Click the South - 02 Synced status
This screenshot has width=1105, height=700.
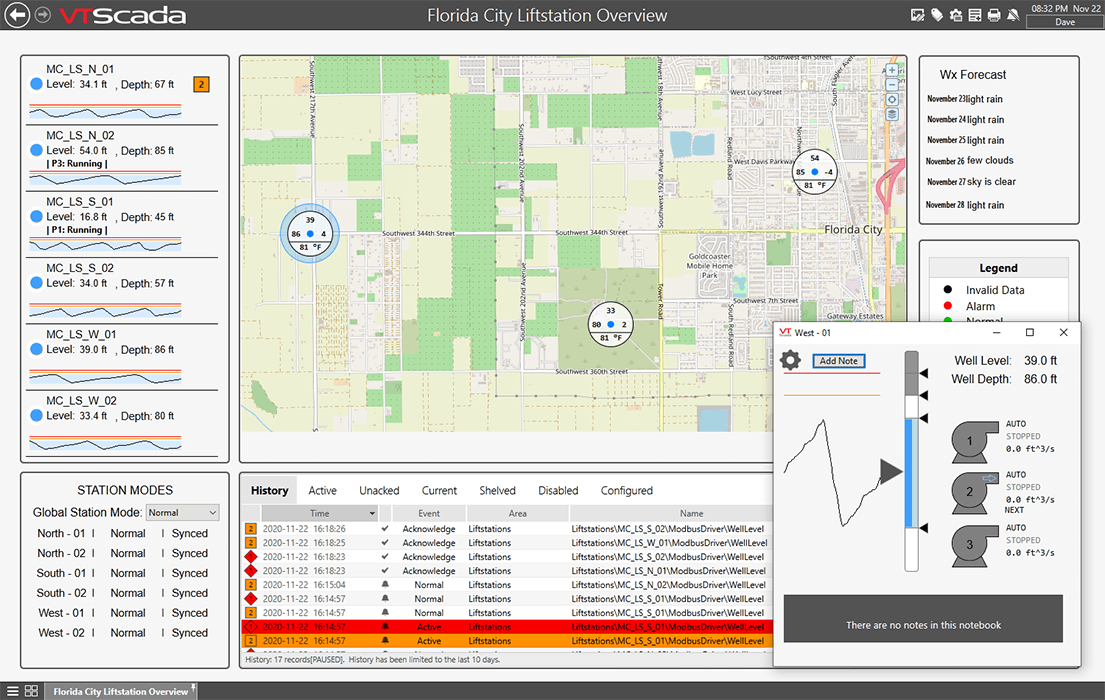click(190, 594)
